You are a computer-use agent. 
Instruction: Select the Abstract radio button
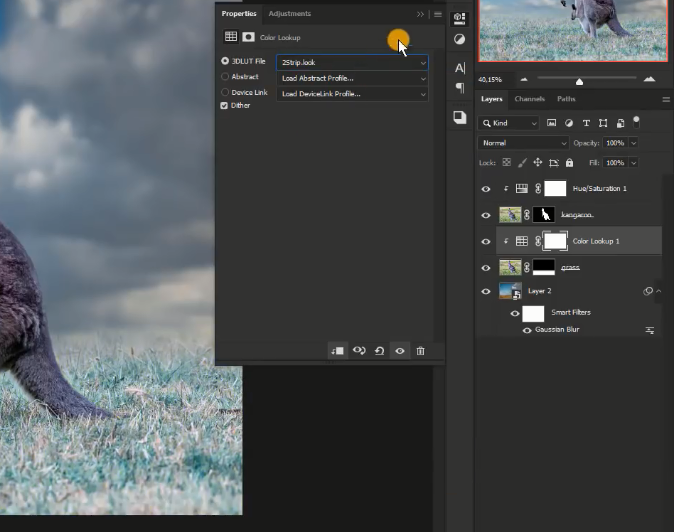tap(224, 77)
